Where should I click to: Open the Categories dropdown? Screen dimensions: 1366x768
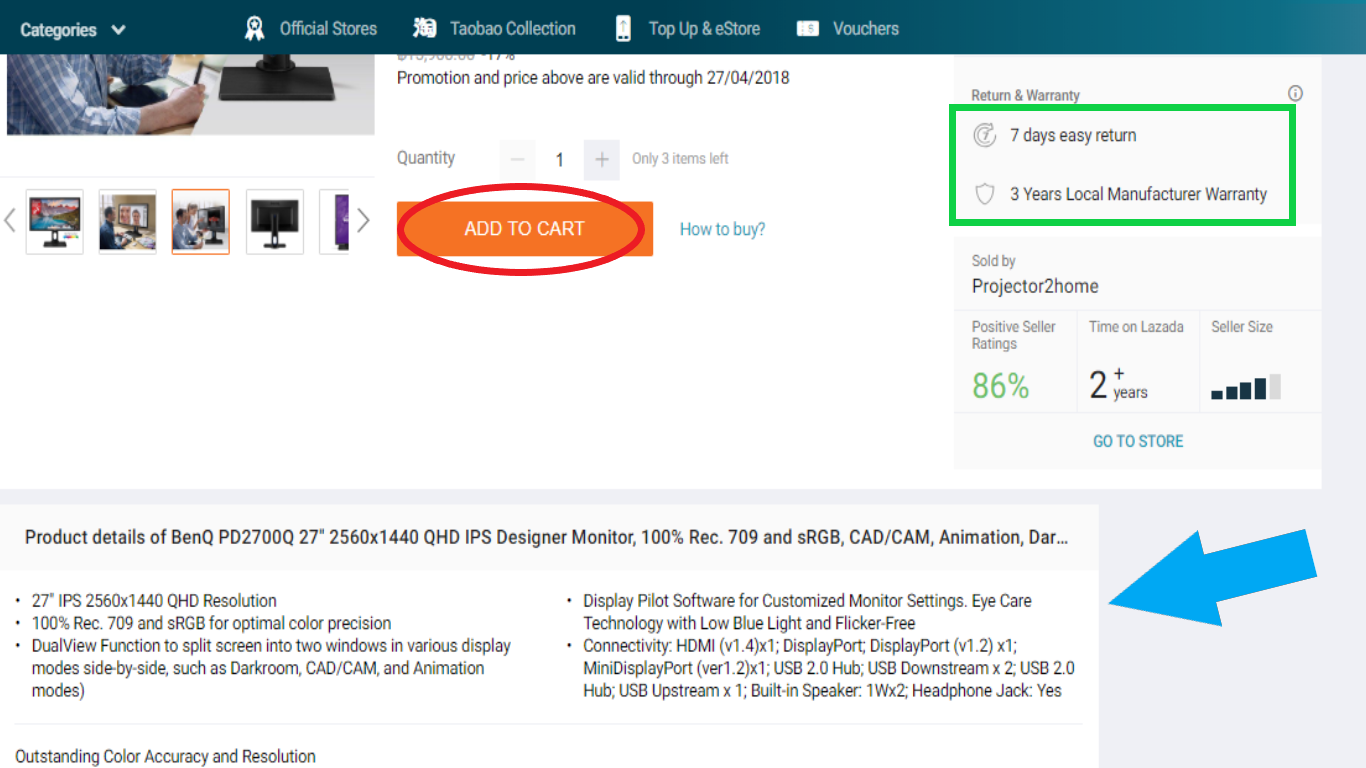click(73, 30)
